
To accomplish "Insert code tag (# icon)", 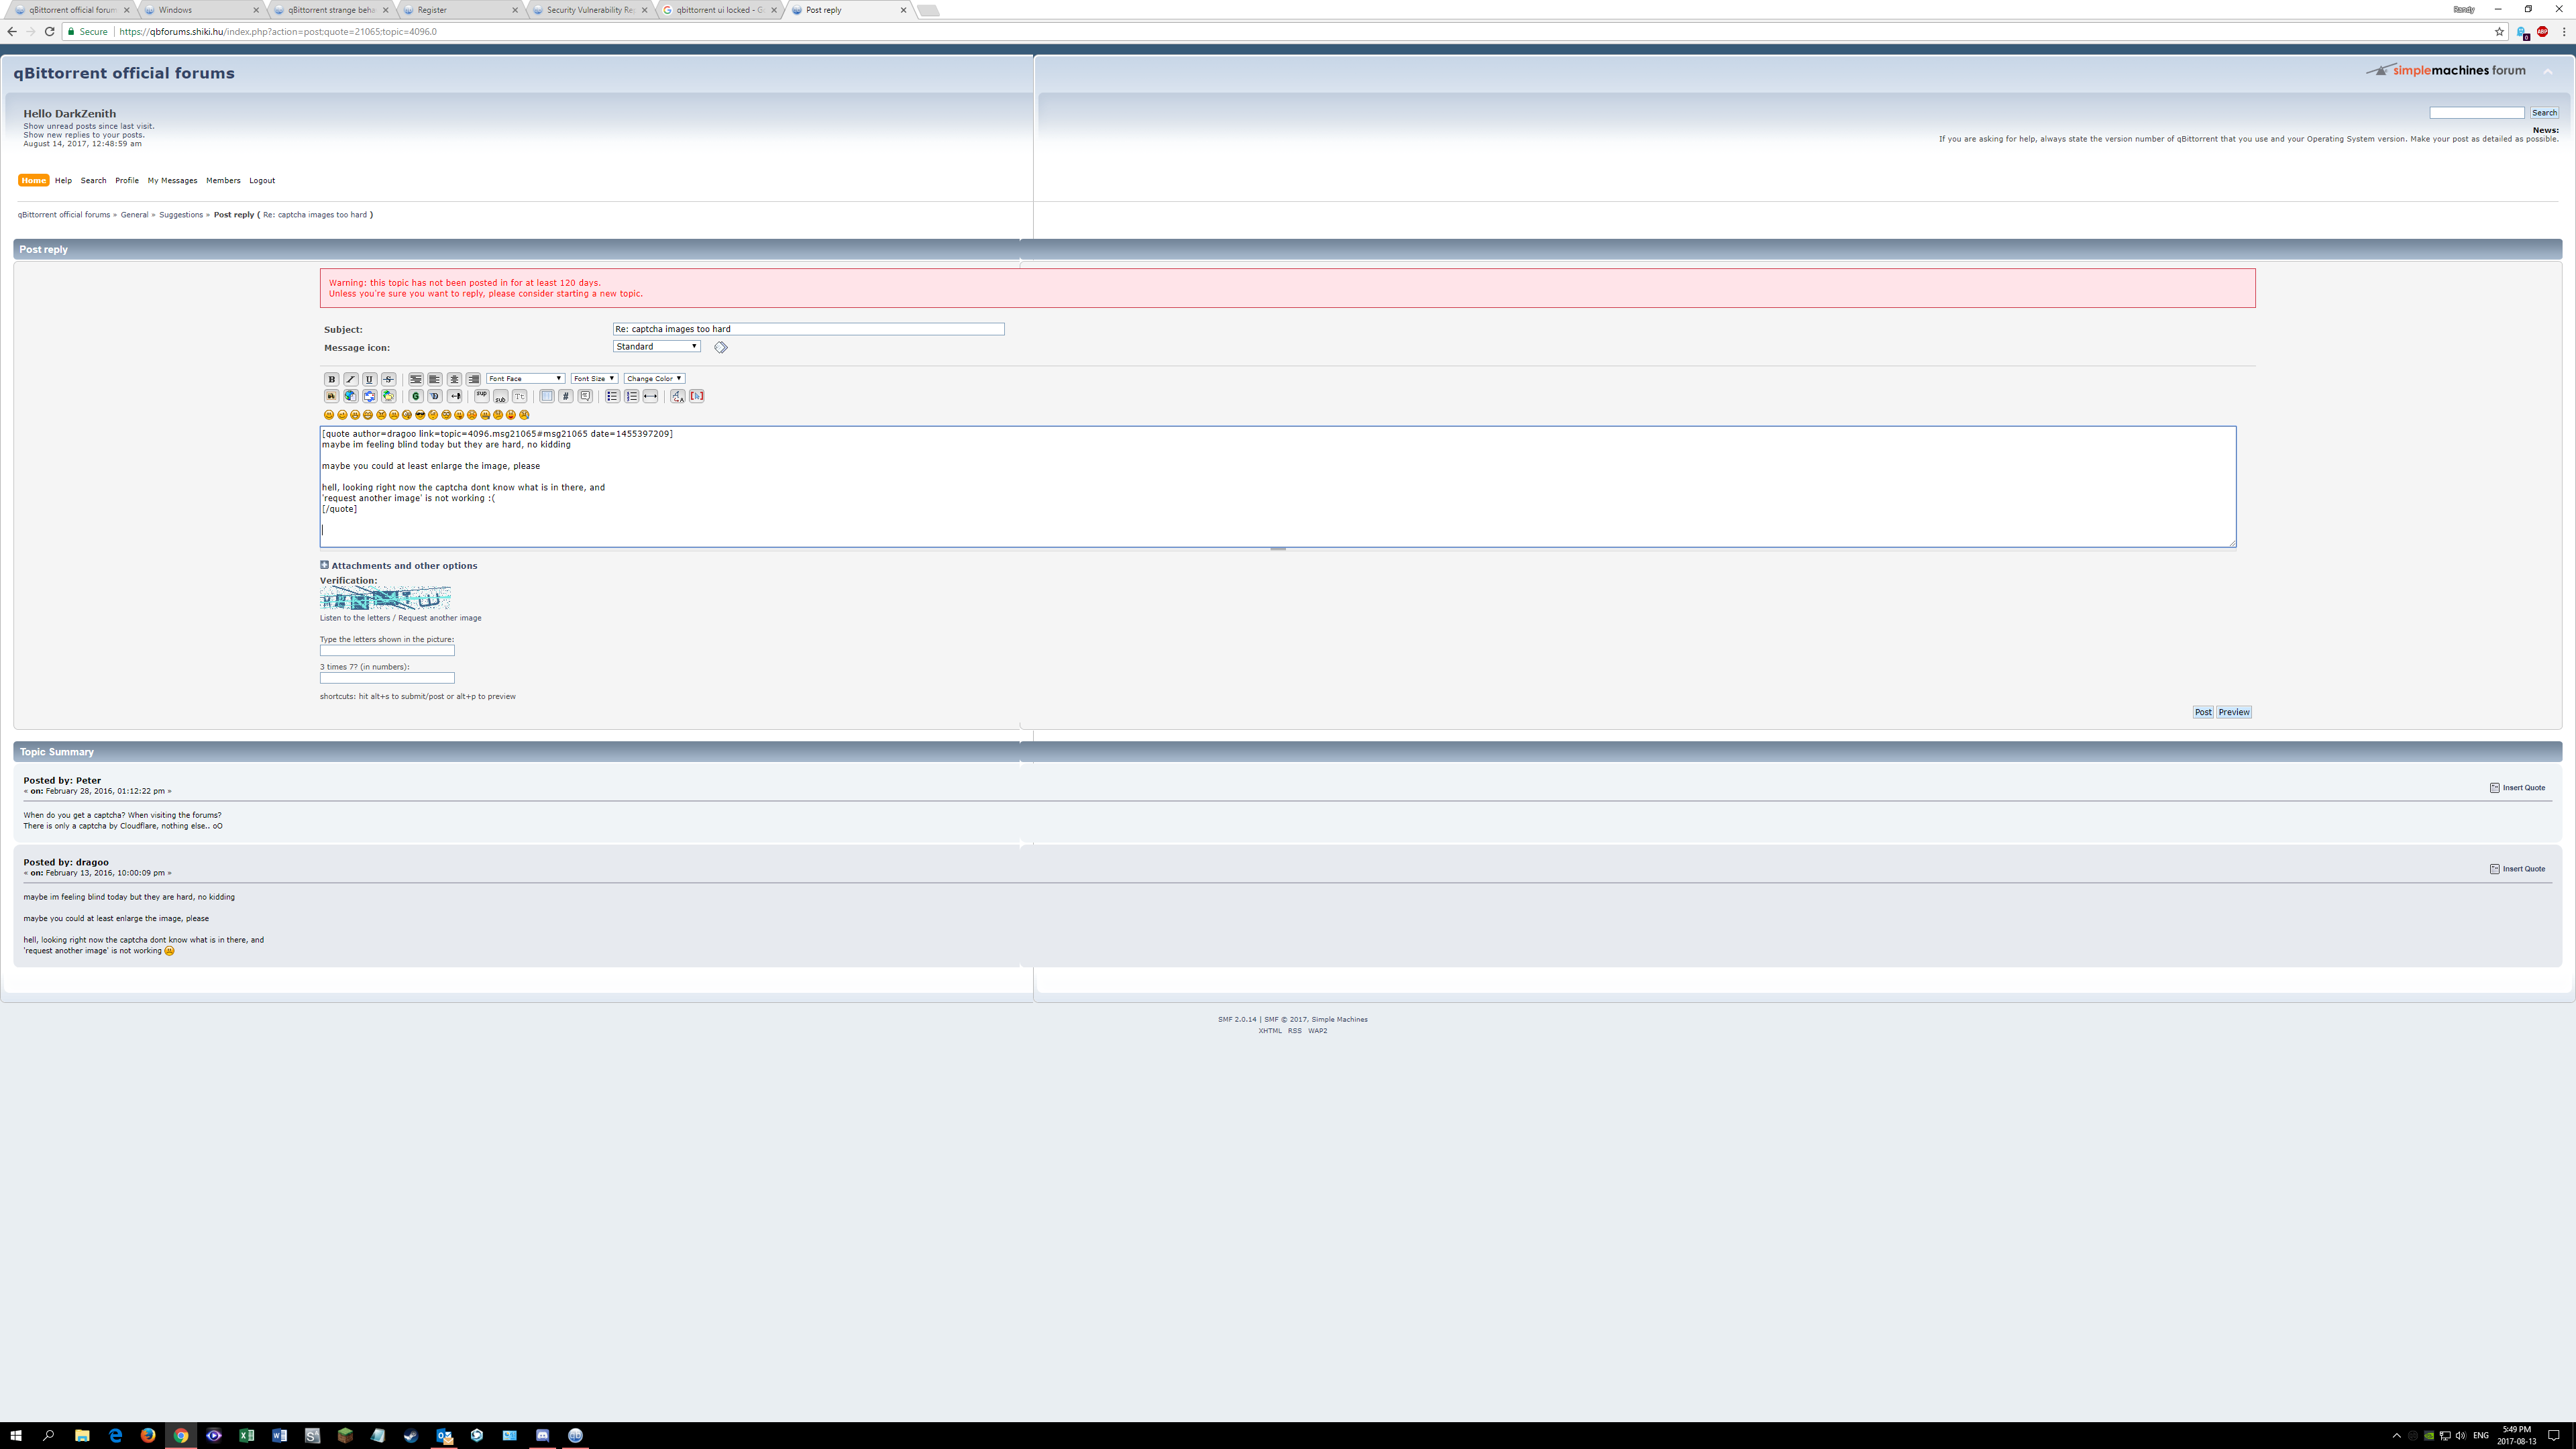I will pos(566,396).
